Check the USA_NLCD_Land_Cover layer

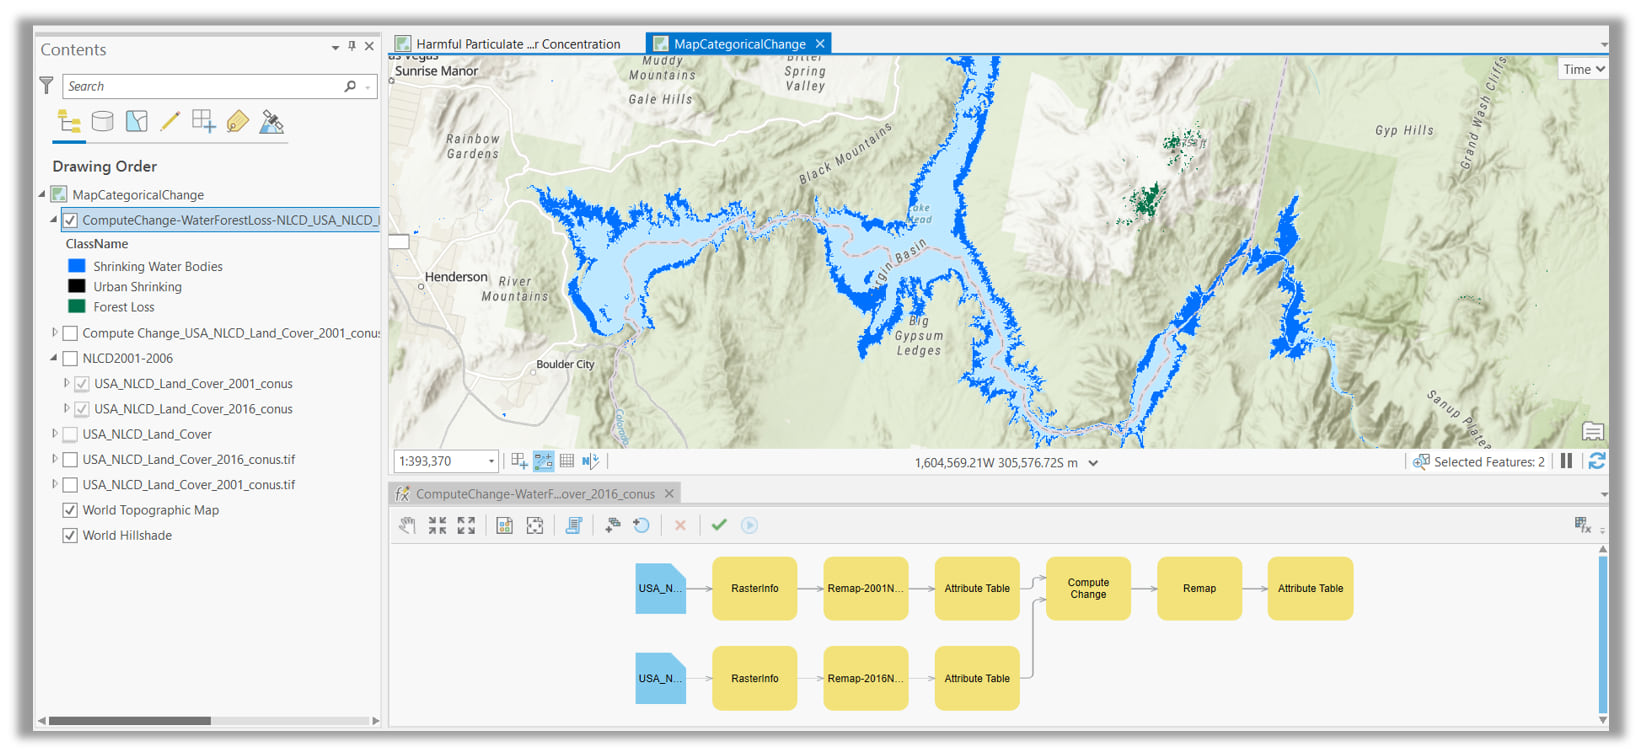coord(70,434)
